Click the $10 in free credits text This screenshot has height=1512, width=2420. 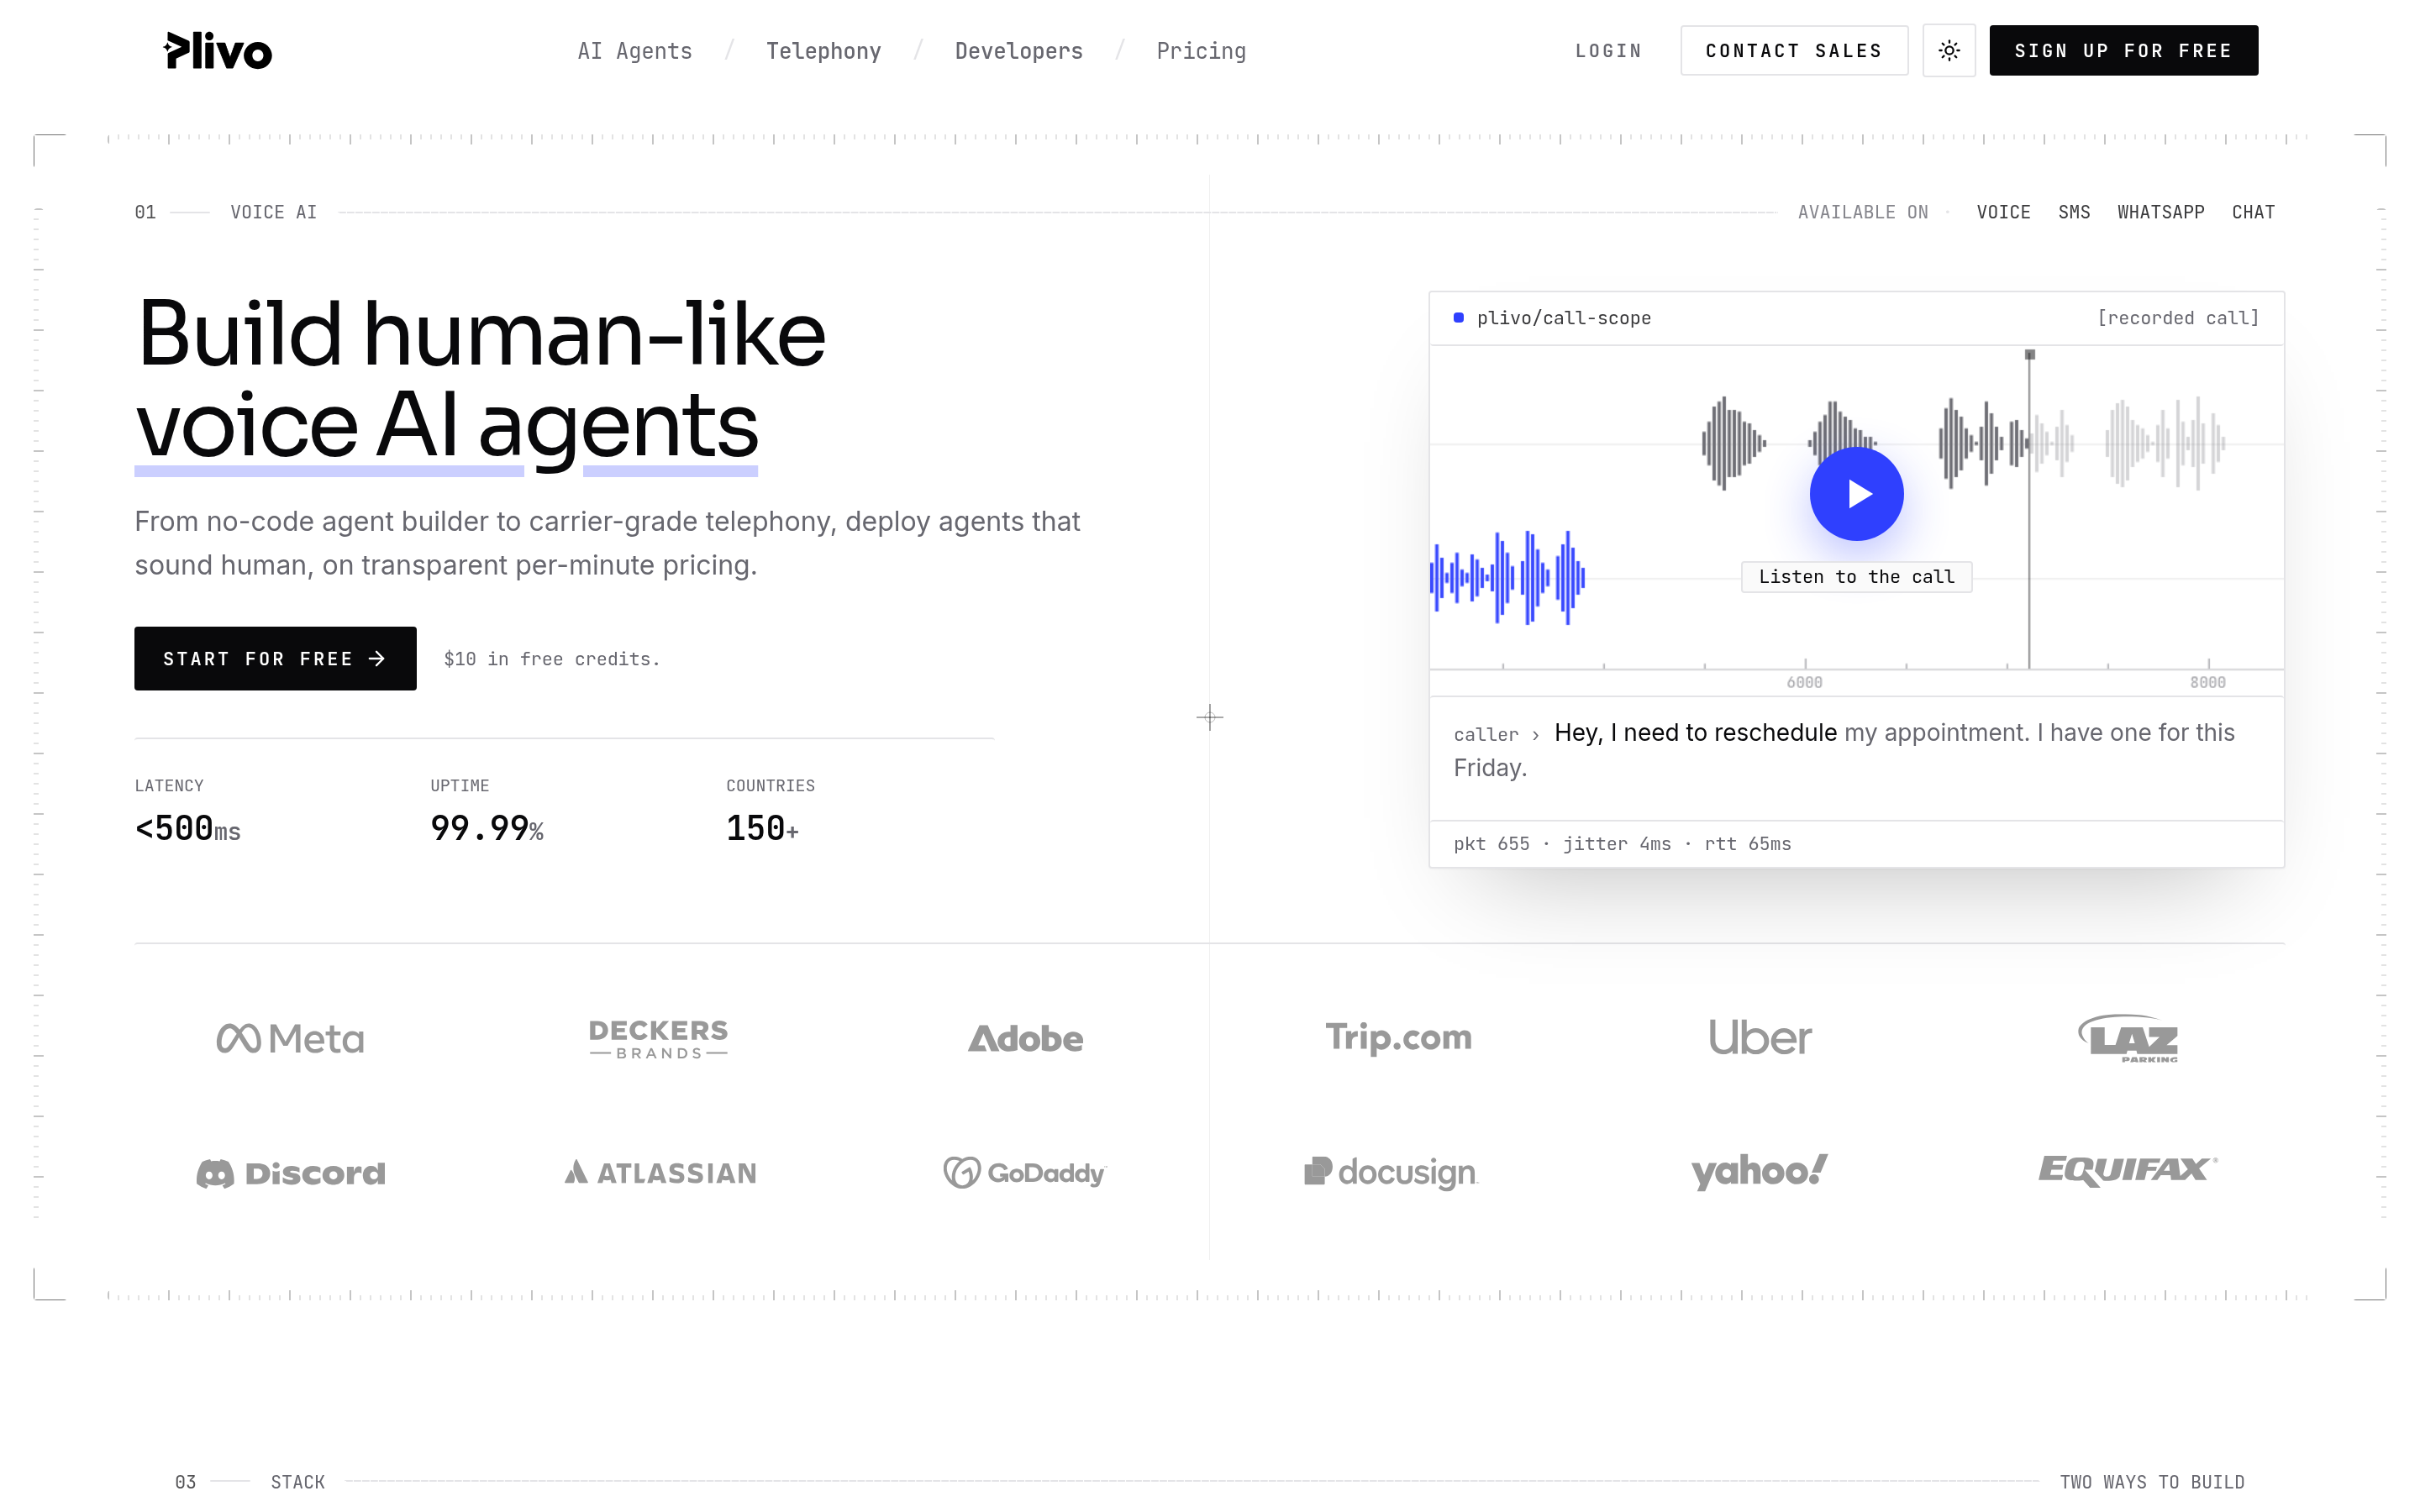[552, 659]
